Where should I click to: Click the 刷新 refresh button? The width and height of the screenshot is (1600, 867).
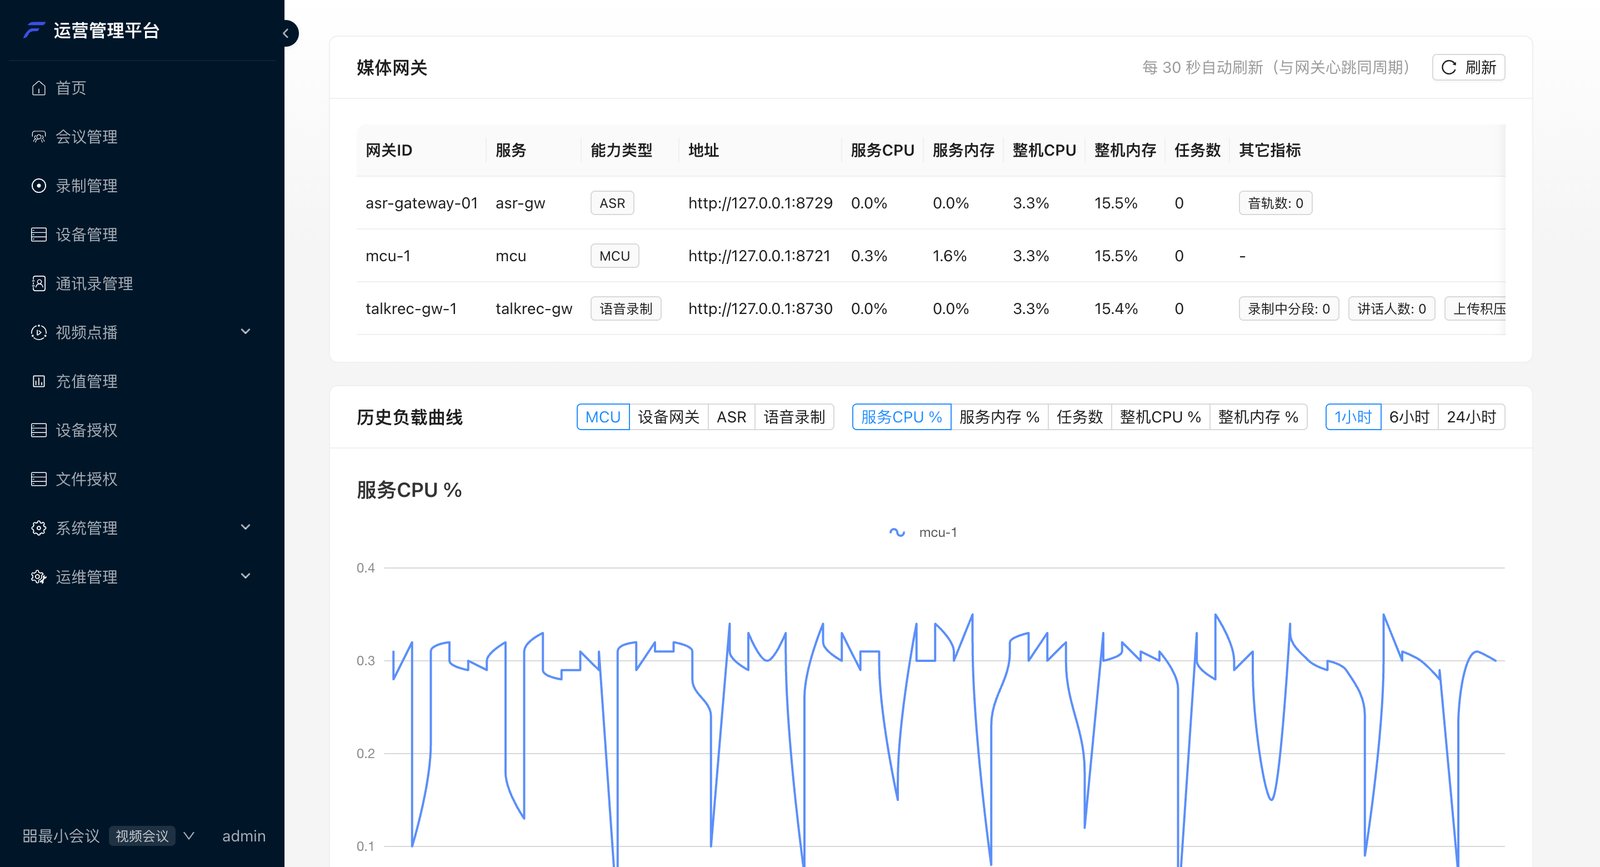click(x=1469, y=68)
